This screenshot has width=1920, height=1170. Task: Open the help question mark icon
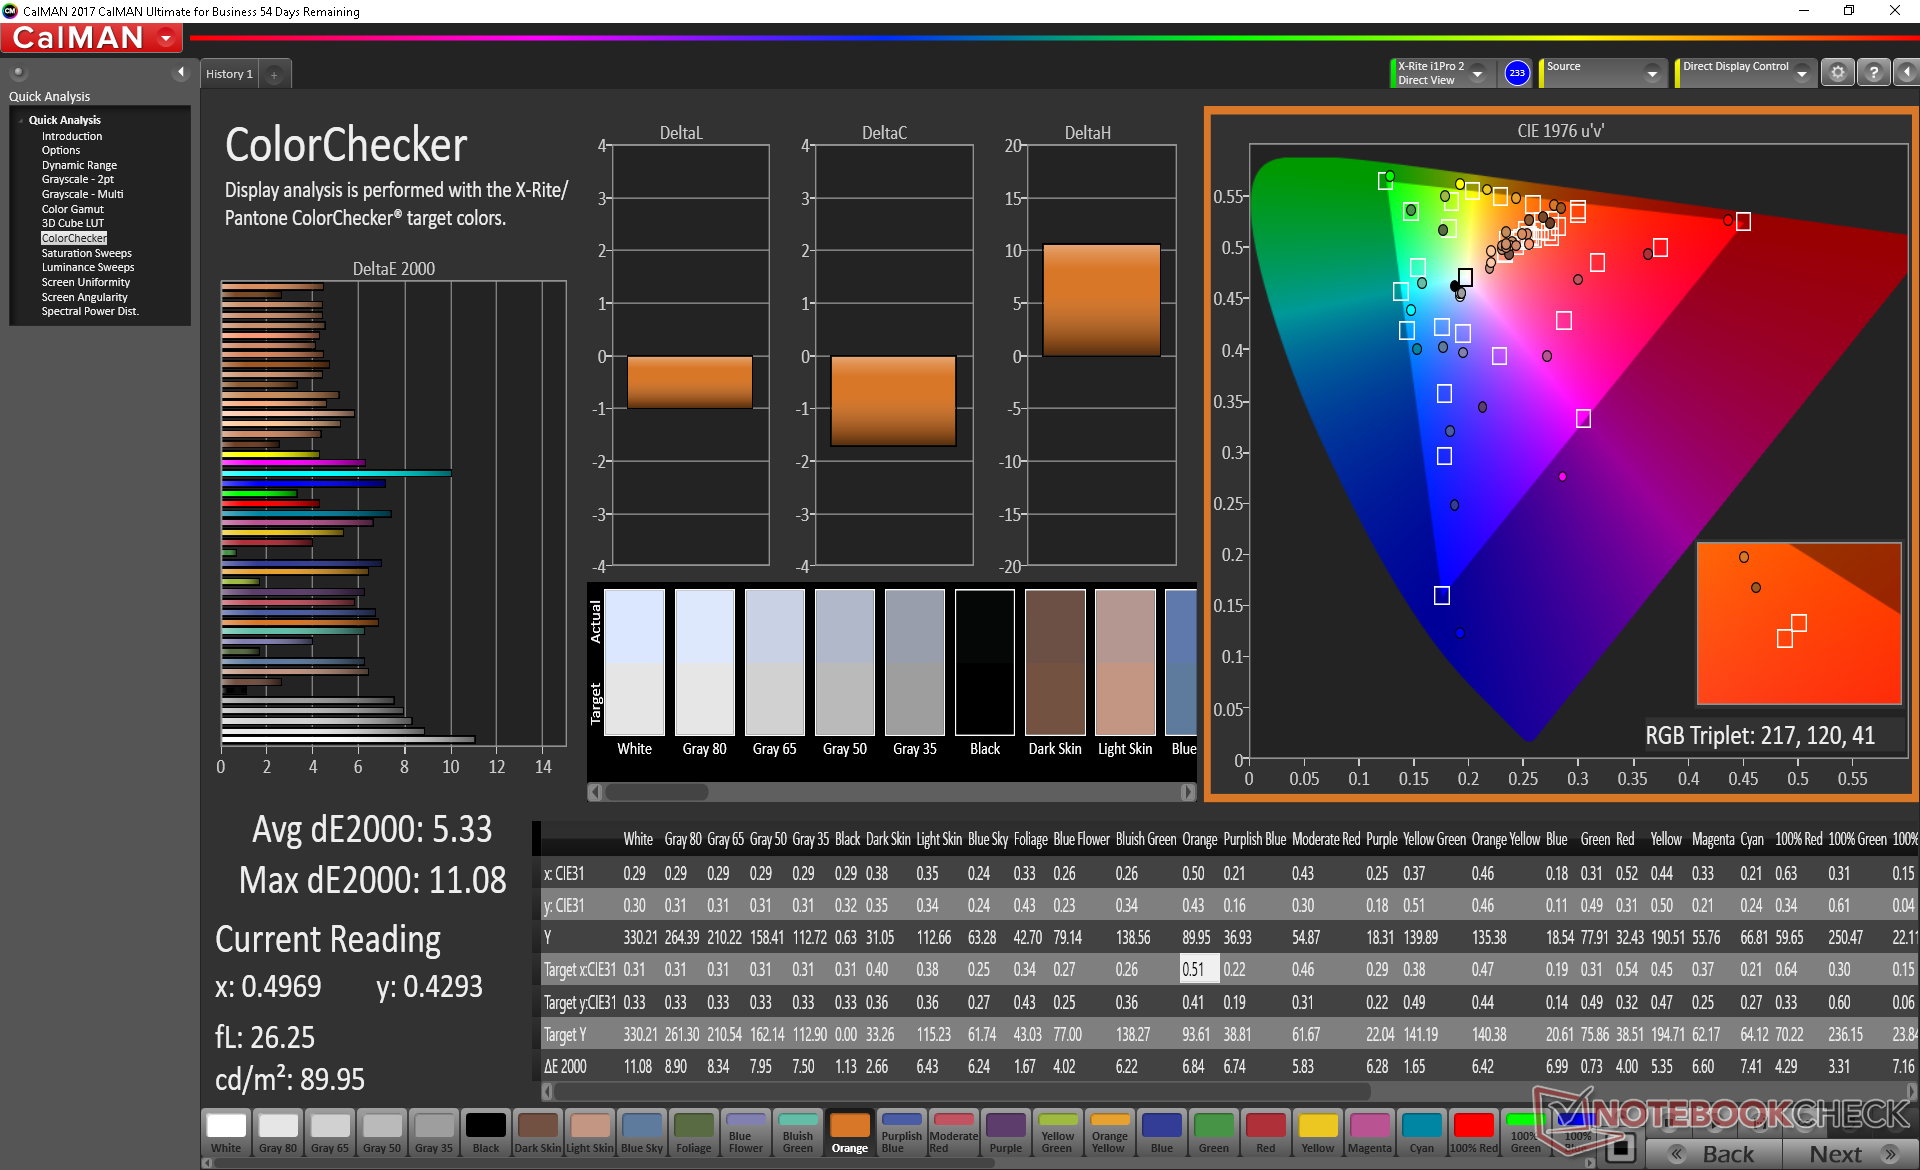pos(1874,73)
